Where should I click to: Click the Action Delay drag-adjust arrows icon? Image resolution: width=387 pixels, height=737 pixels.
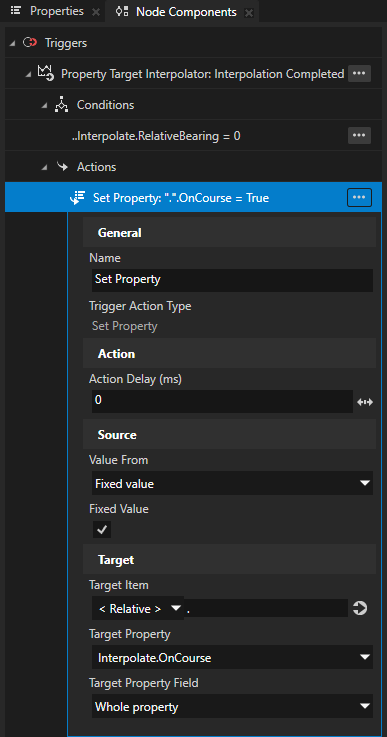point(365,402)
